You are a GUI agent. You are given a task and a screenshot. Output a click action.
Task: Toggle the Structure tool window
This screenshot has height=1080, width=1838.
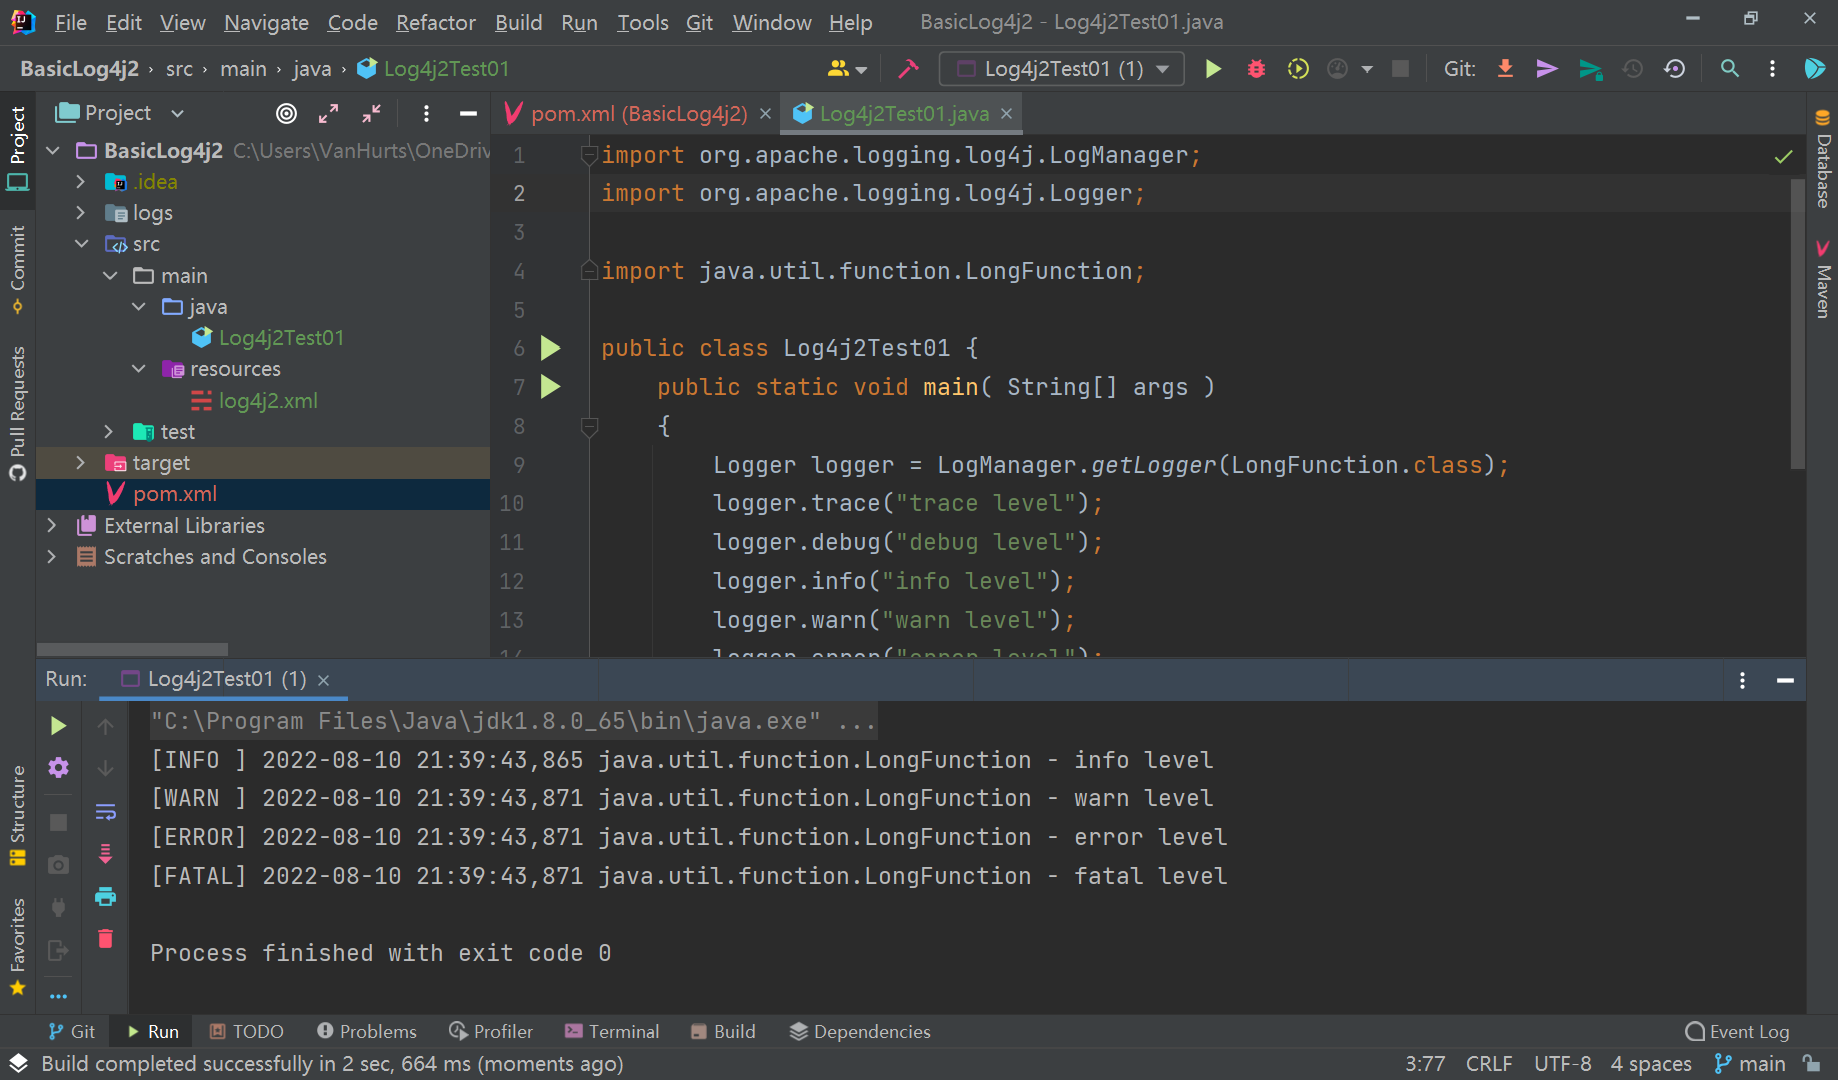(18, 815)
